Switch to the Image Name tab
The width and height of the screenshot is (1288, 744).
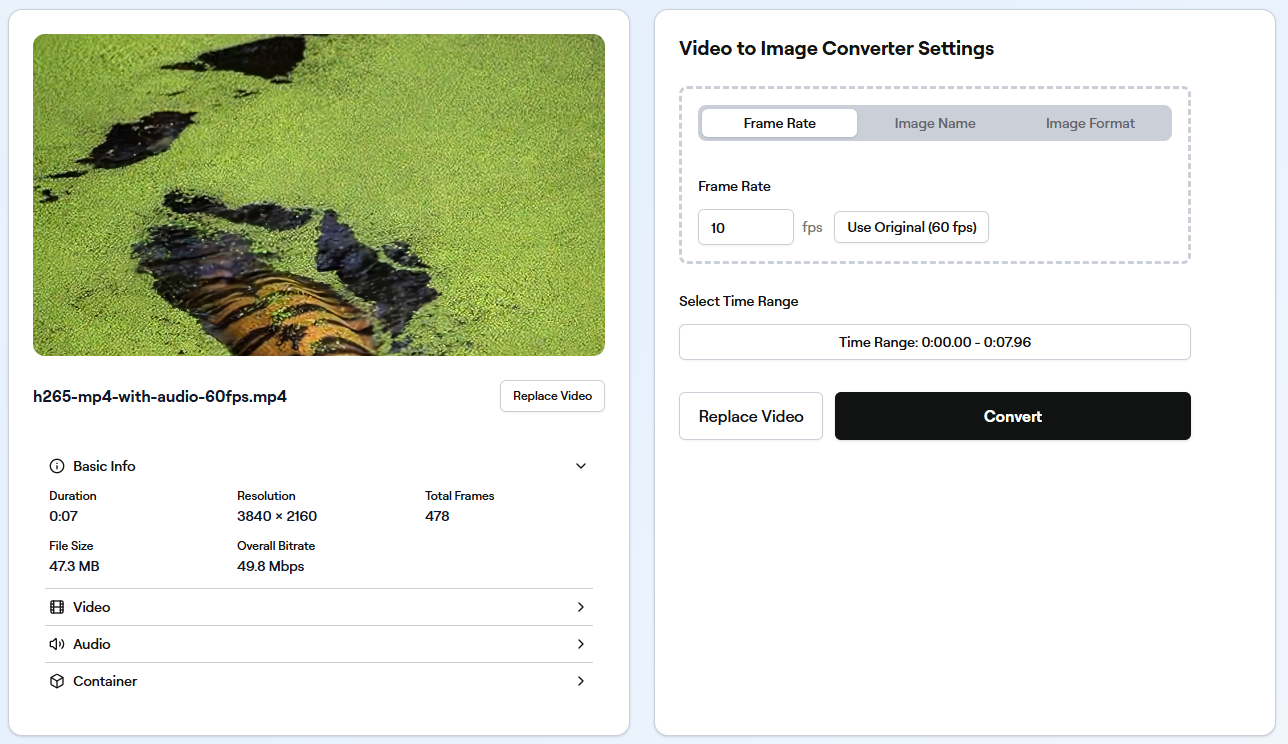935,123
